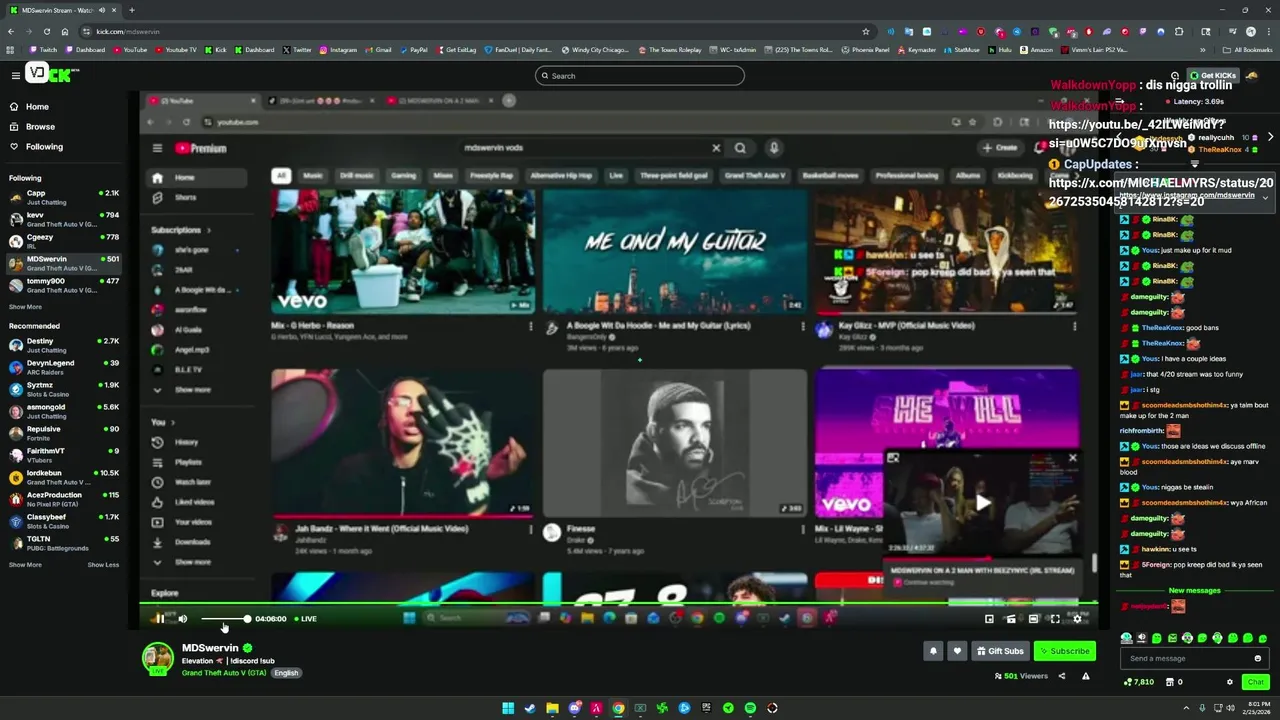Viewport: 1280px width, 720px height.
Task: Mute the stream volume icon
Action: pyautogui.click(x=182, y=619)
